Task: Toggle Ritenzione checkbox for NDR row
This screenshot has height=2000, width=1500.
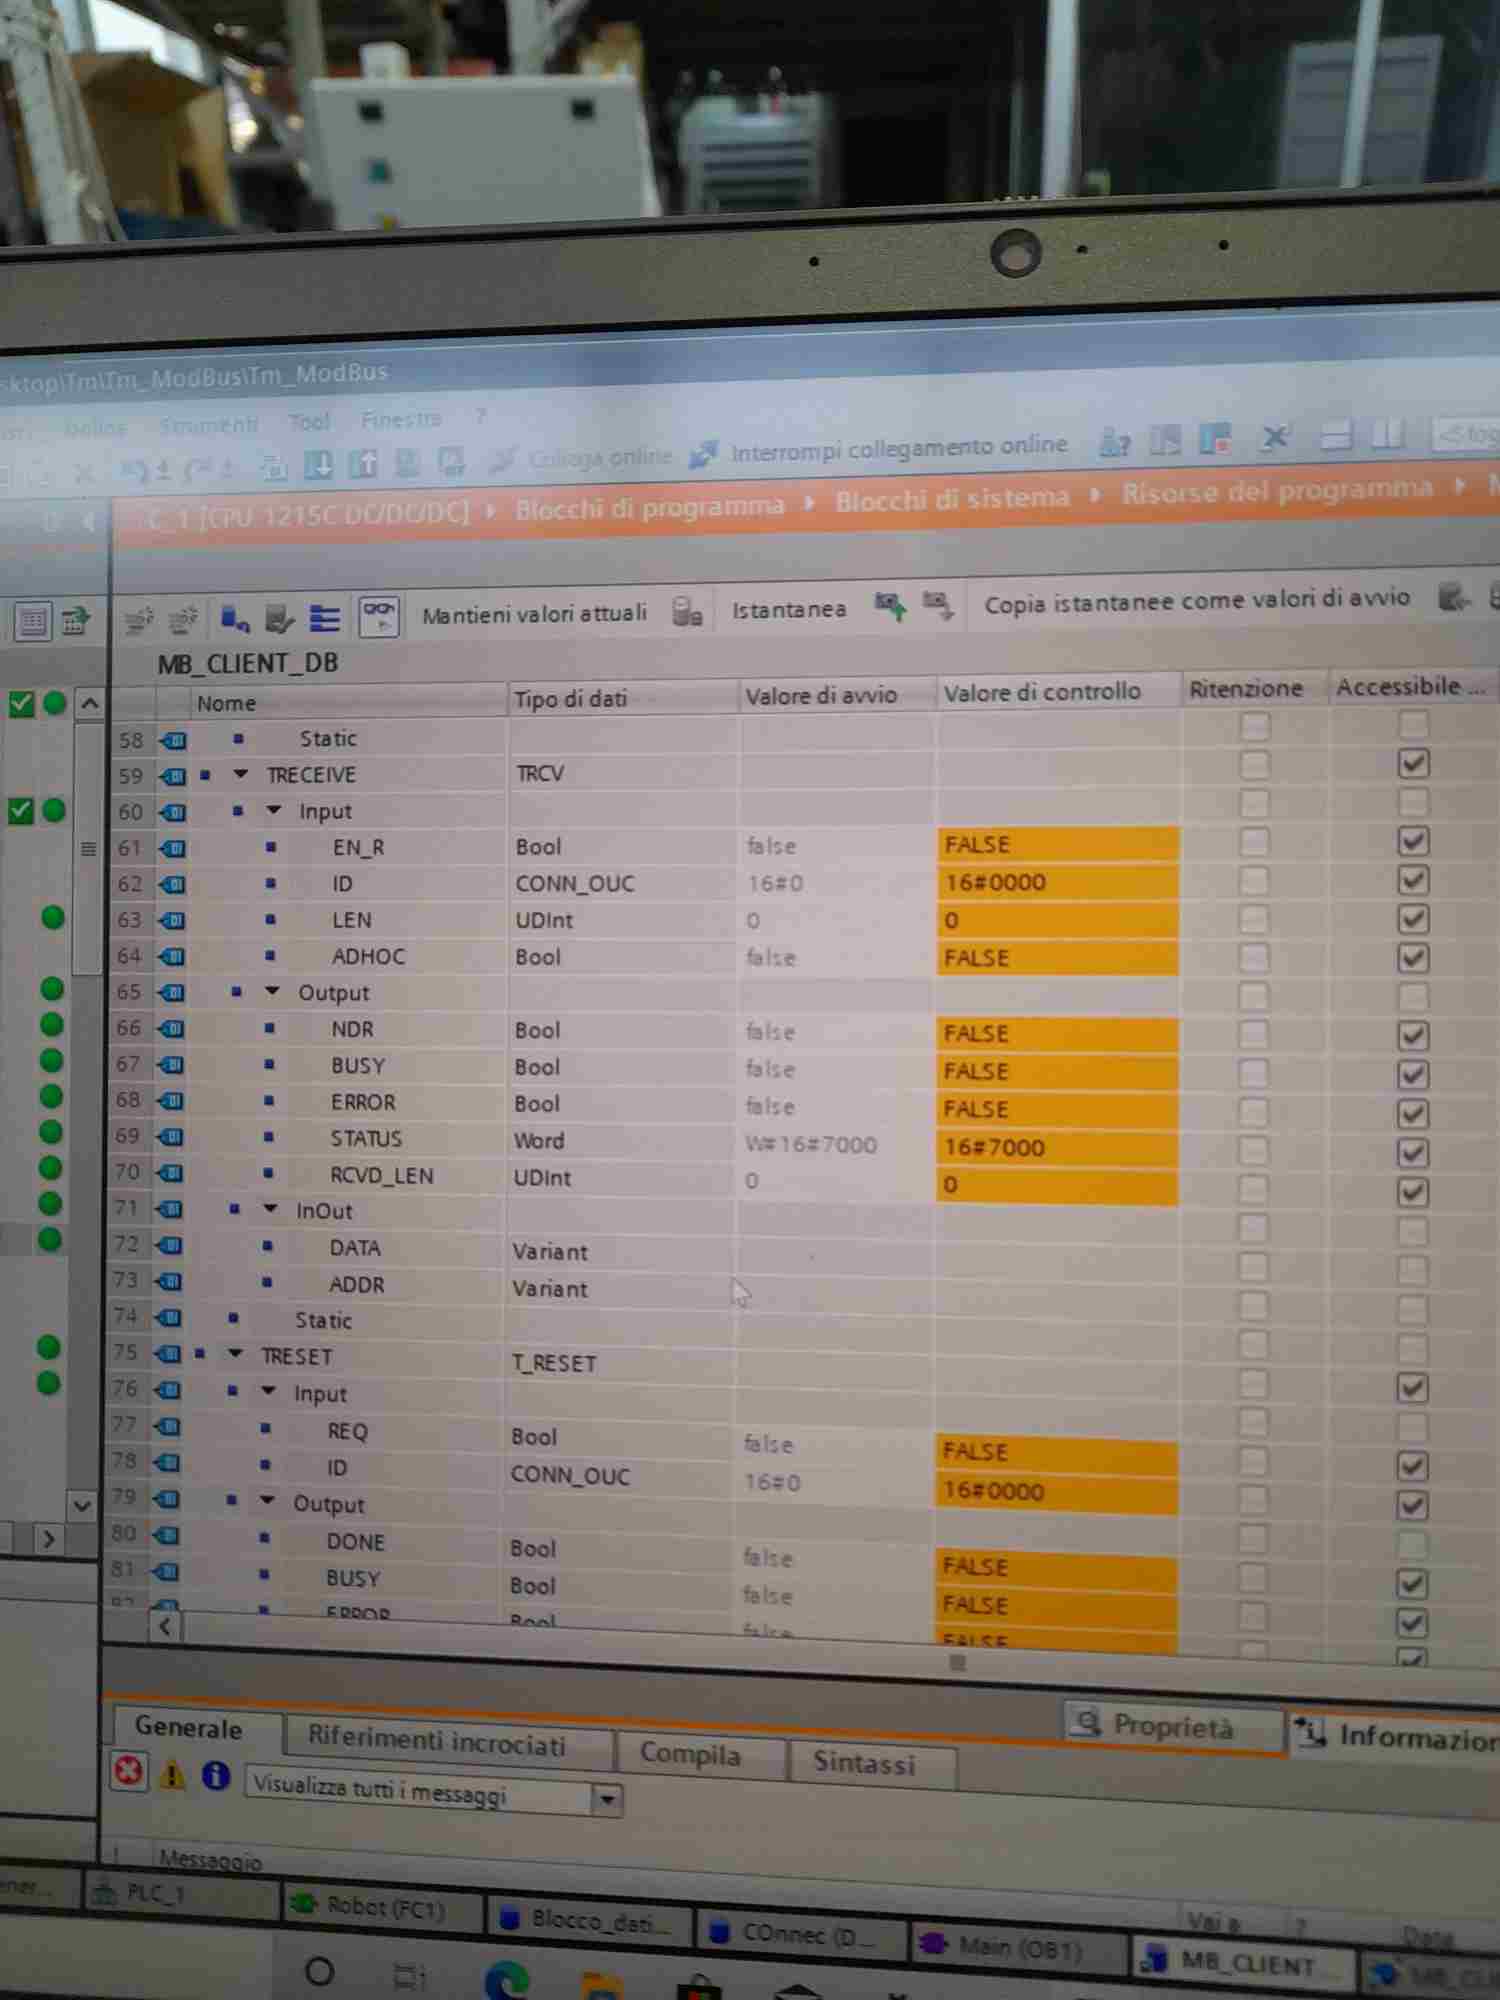Action: (1253, 1033)
